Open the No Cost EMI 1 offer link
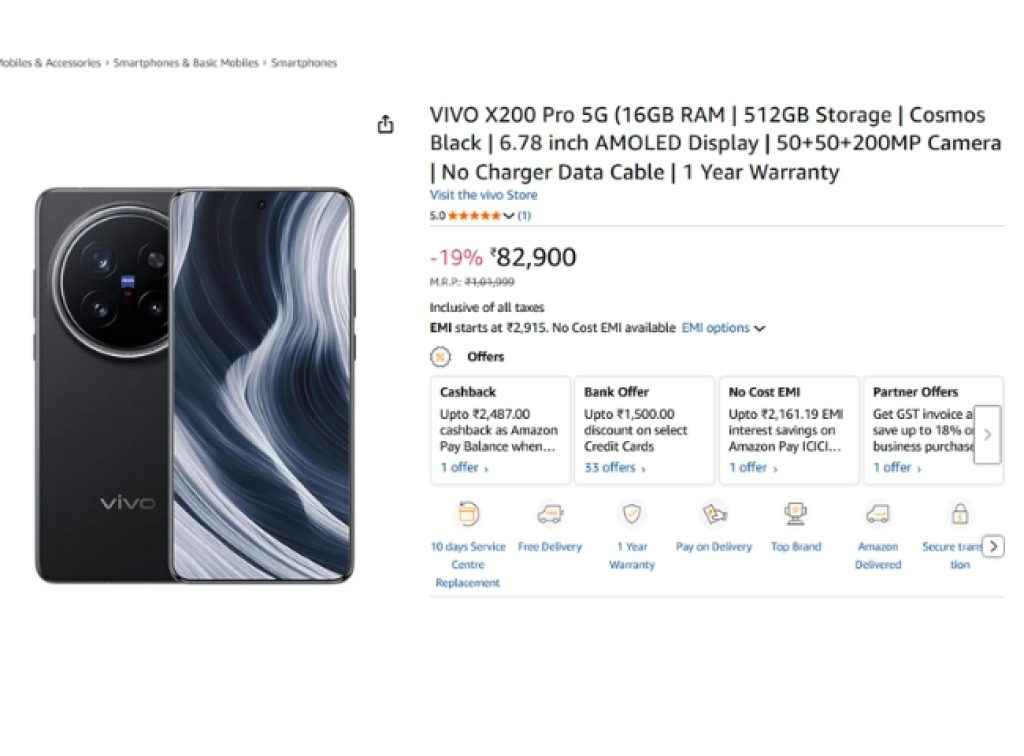The width and height of the screenshot is (1024, 756). click(x=752, y=468)
